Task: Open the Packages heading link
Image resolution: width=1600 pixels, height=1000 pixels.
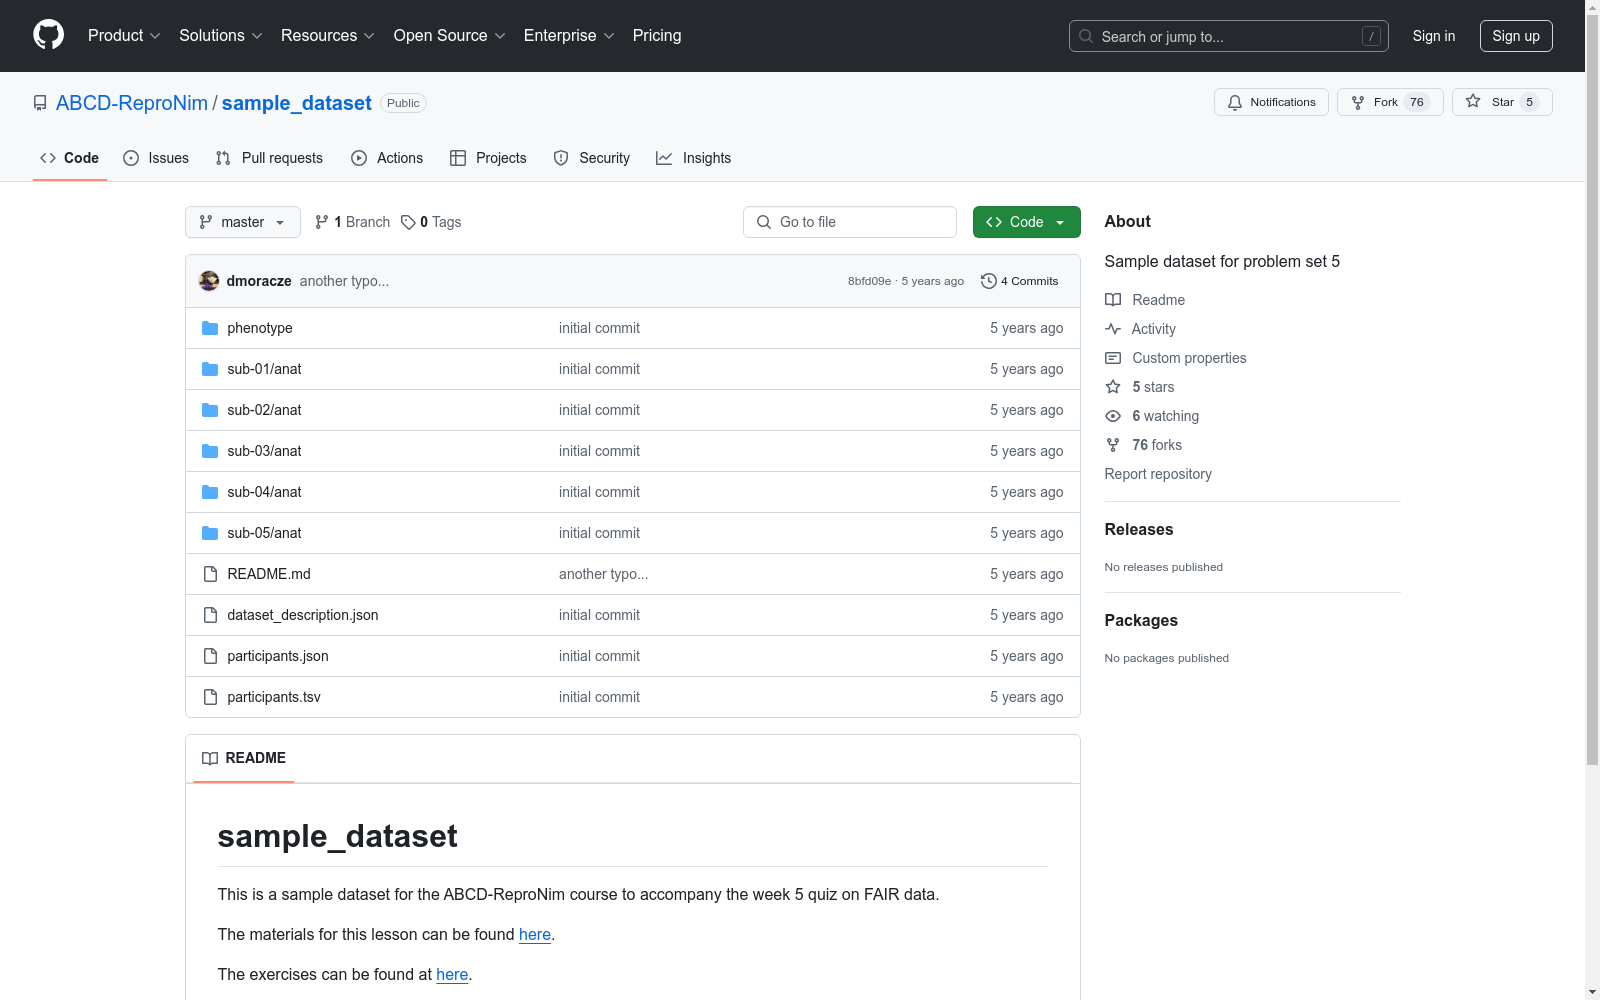Action: [1141, 621]
